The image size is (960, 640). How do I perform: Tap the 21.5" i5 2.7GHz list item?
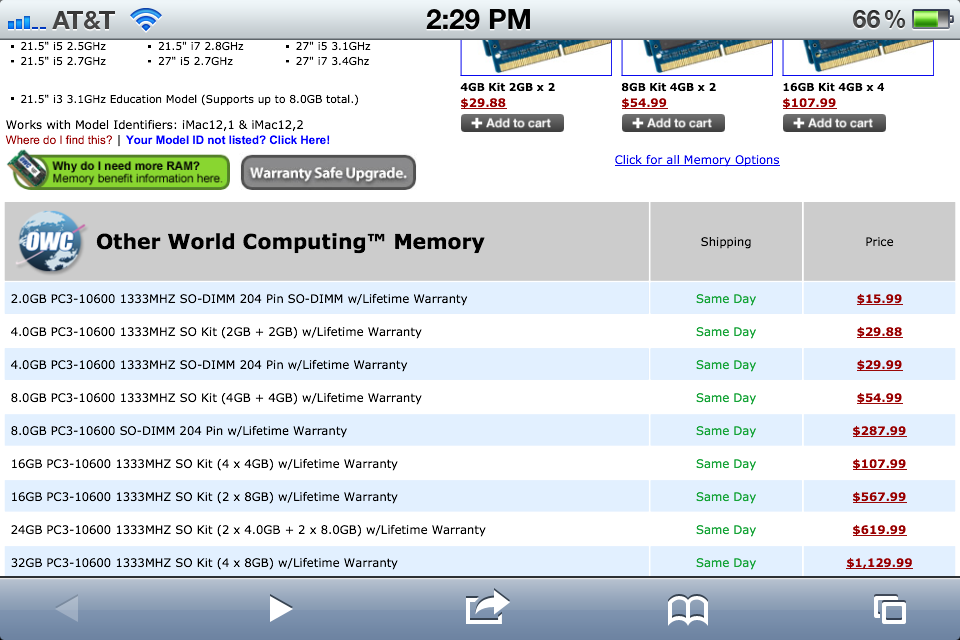pyautogui.click(x=63, y=61)
